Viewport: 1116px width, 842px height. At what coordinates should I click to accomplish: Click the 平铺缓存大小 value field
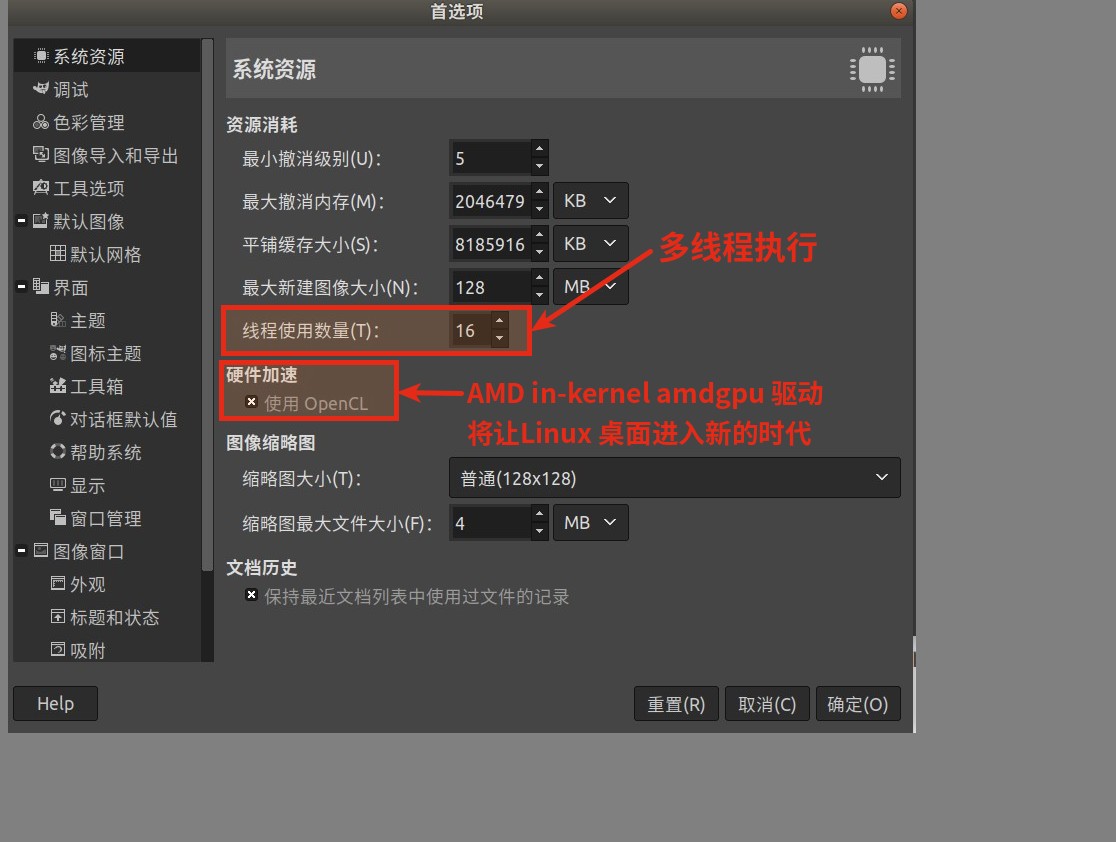[x=490, y=243]
